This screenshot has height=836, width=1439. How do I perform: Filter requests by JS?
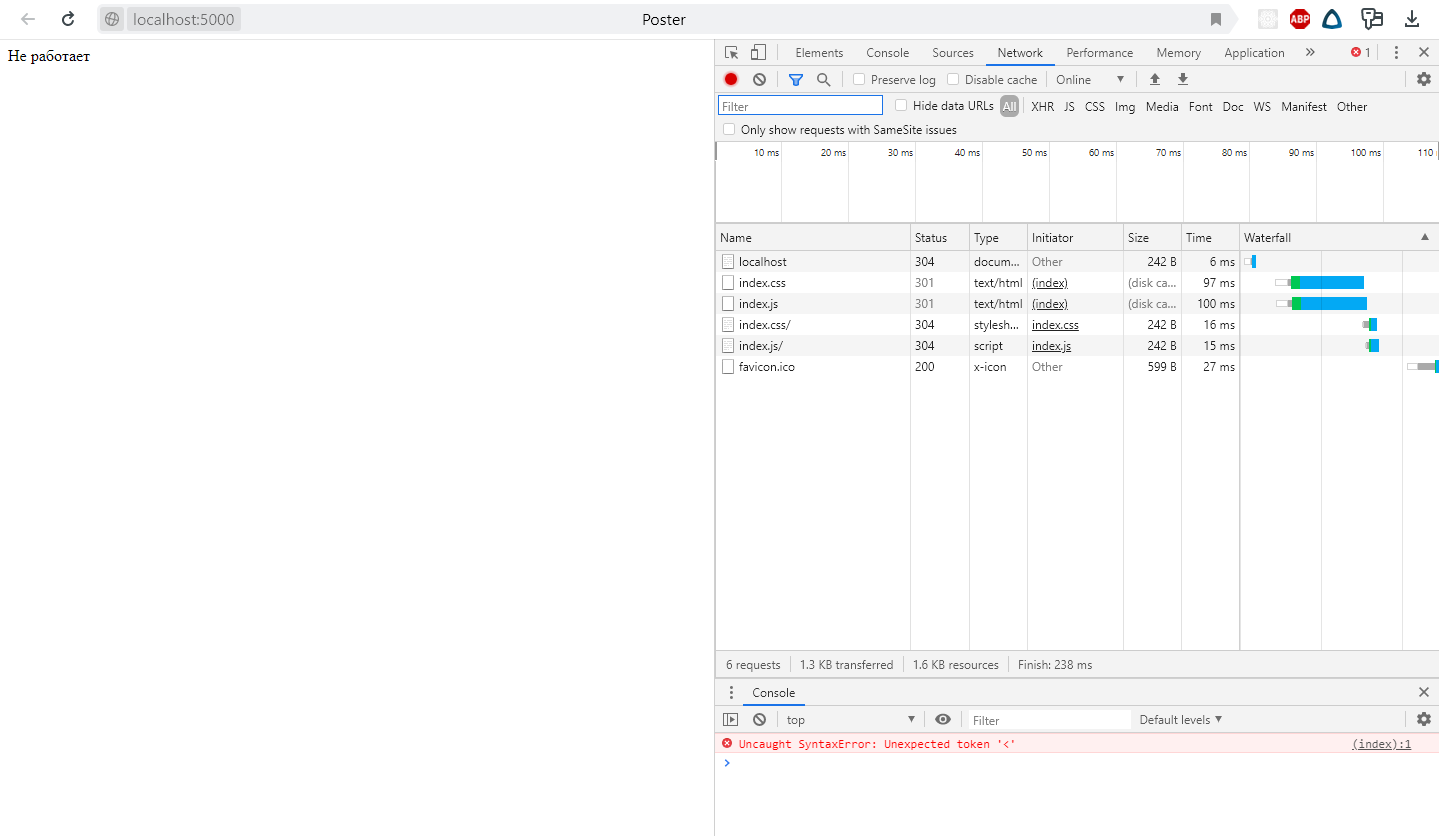point(1069,106)
